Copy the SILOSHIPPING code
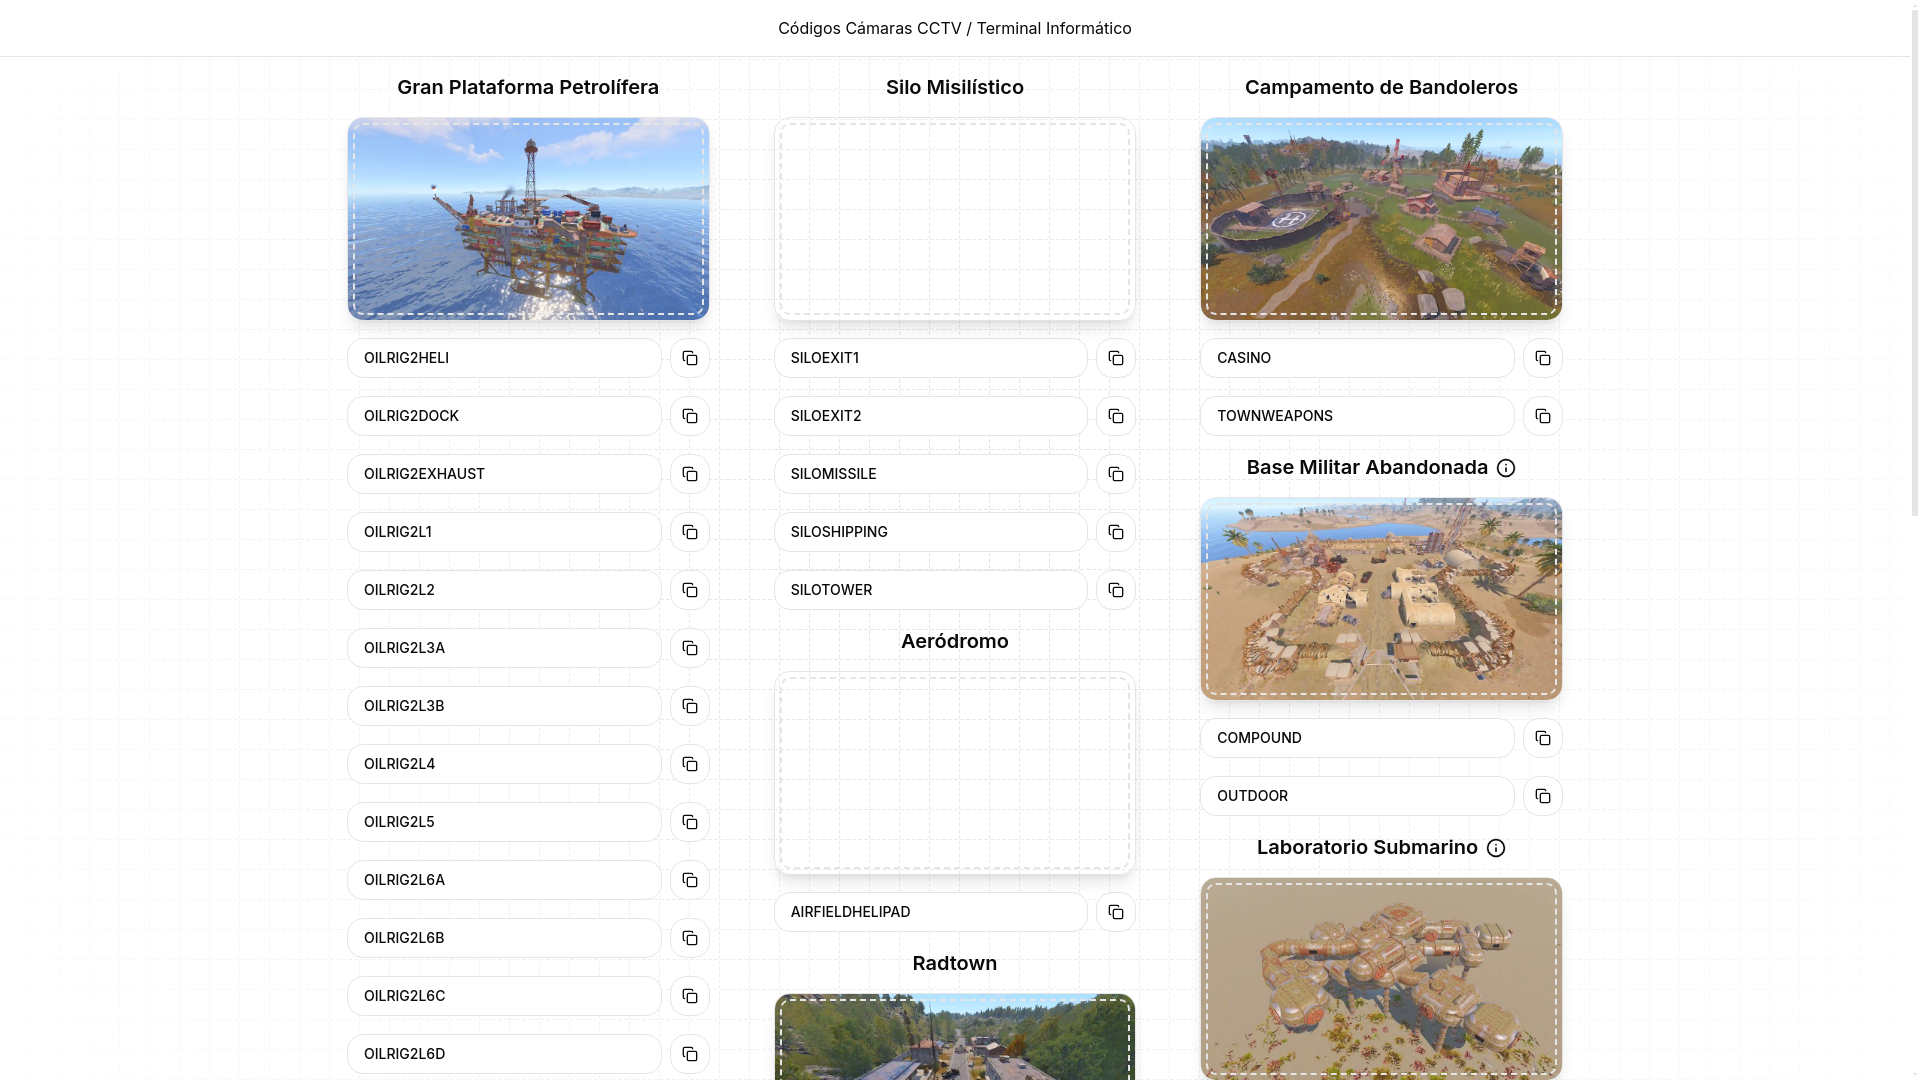The image size is (1920, 1080). pyautogui.click(x=1116, y=532)
